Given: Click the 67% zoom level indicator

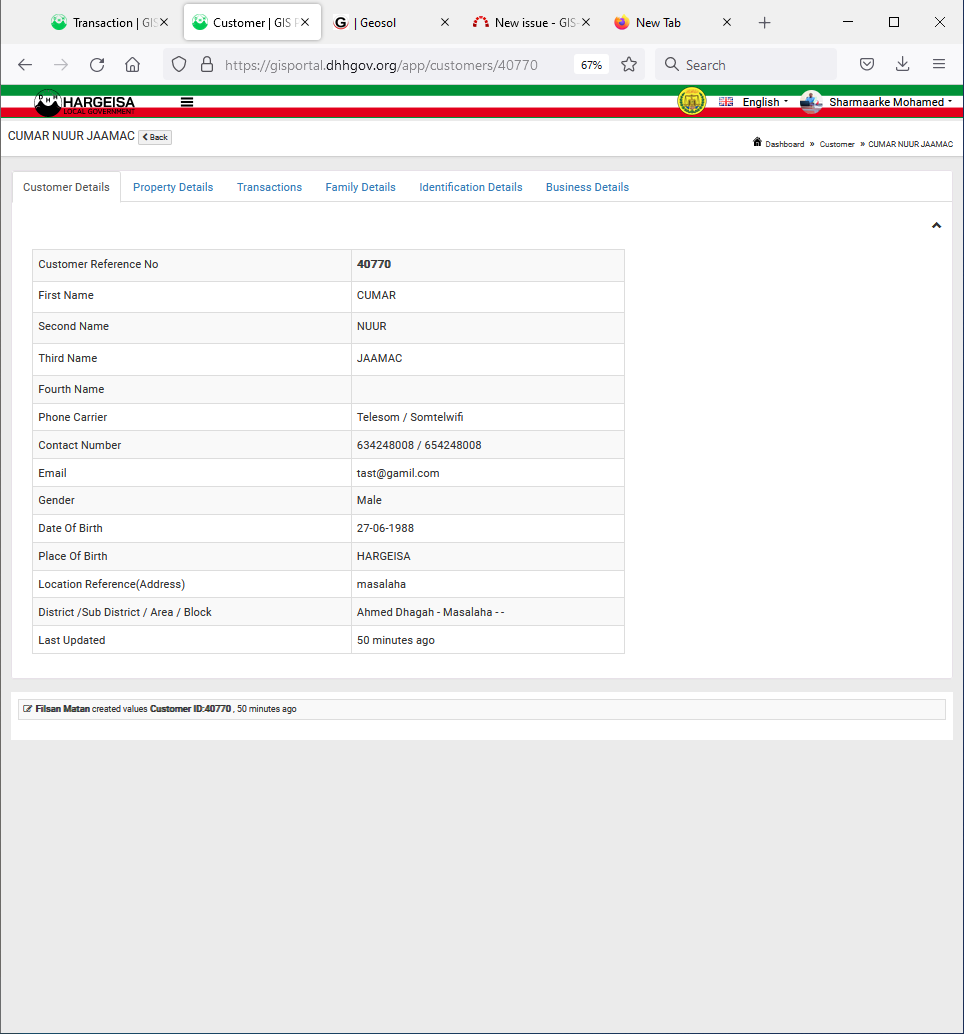Looking at the screenshot, I should click(x=591, y=65).
